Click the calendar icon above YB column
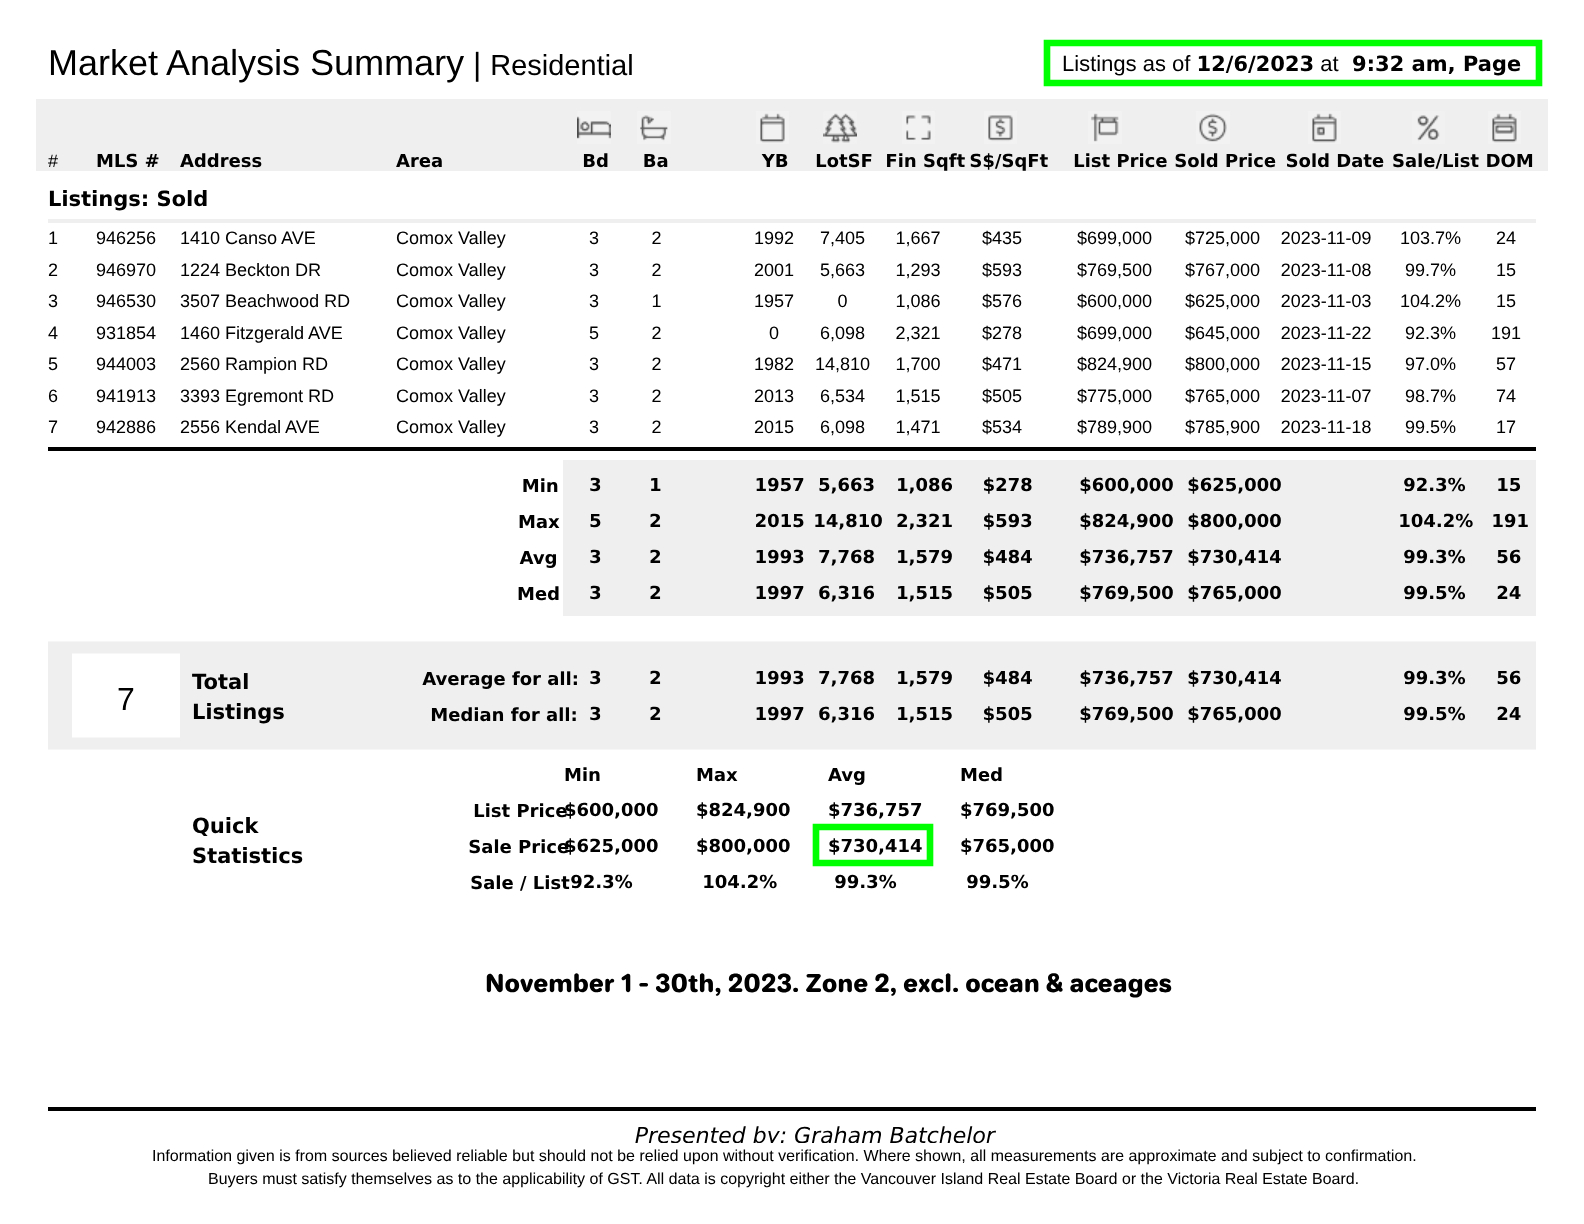 coord(772,128)
